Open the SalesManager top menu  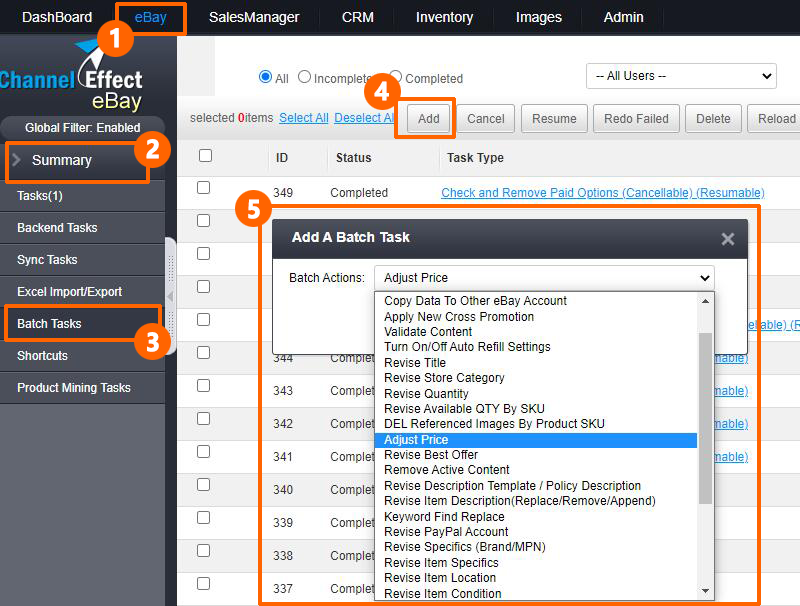254,17
